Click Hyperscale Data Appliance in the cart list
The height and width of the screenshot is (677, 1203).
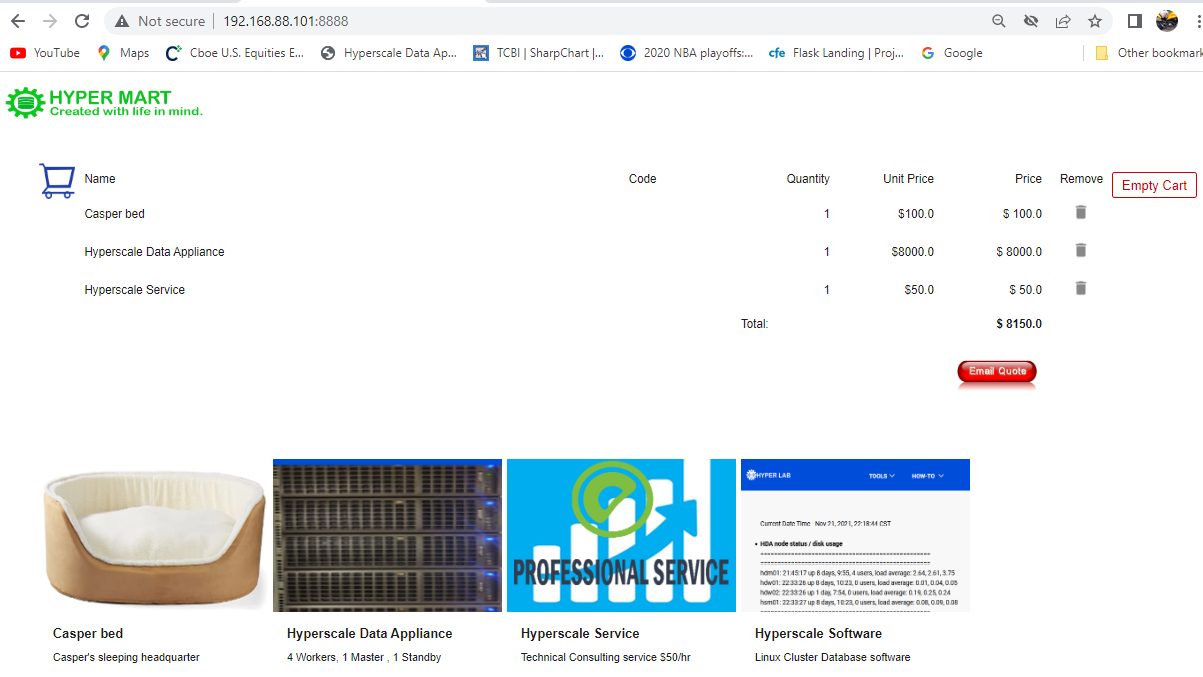pyautogui.click(x=155, y=252)
